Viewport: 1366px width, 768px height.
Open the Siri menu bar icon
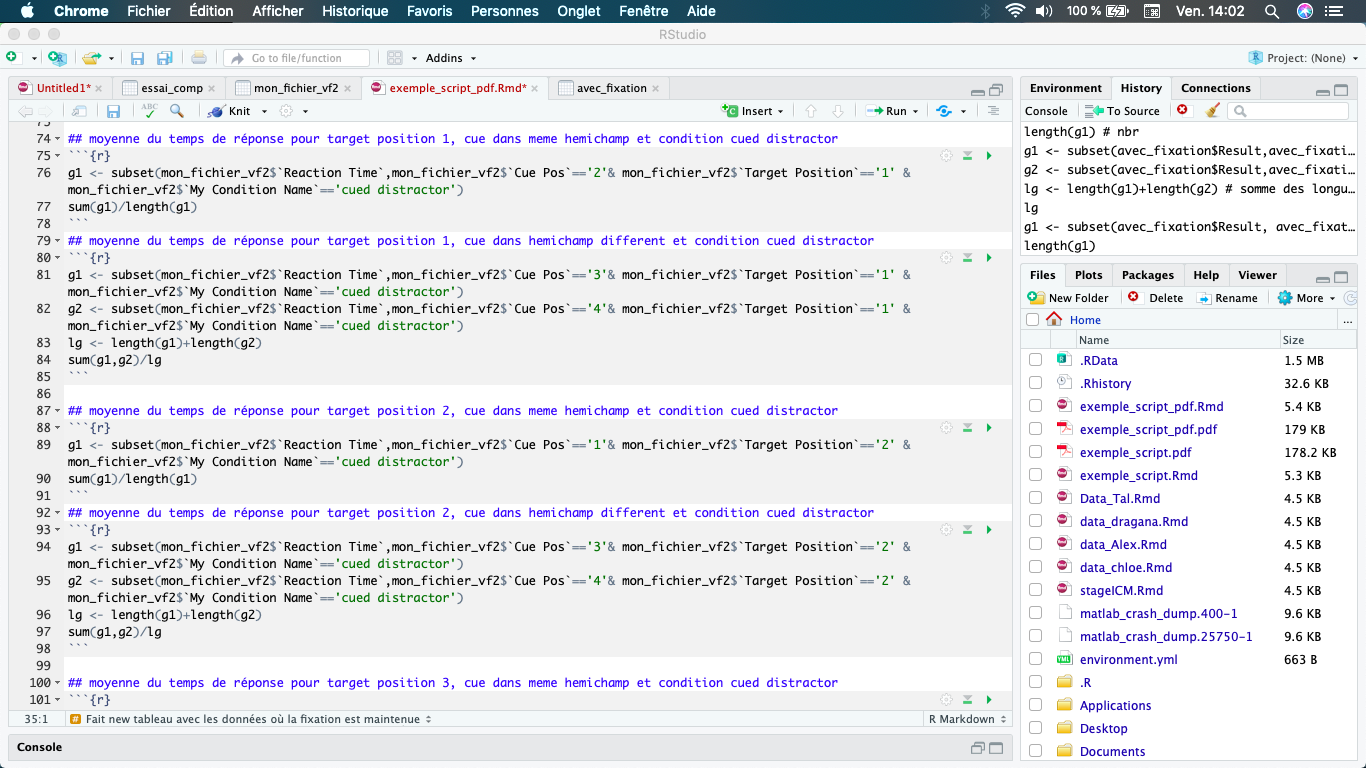coord(1305,11)
